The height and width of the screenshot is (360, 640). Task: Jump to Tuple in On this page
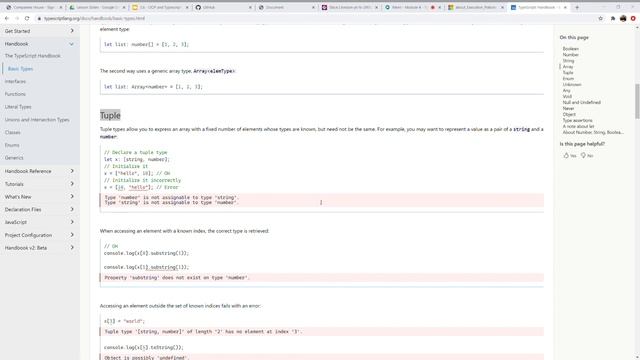point(568,73)
